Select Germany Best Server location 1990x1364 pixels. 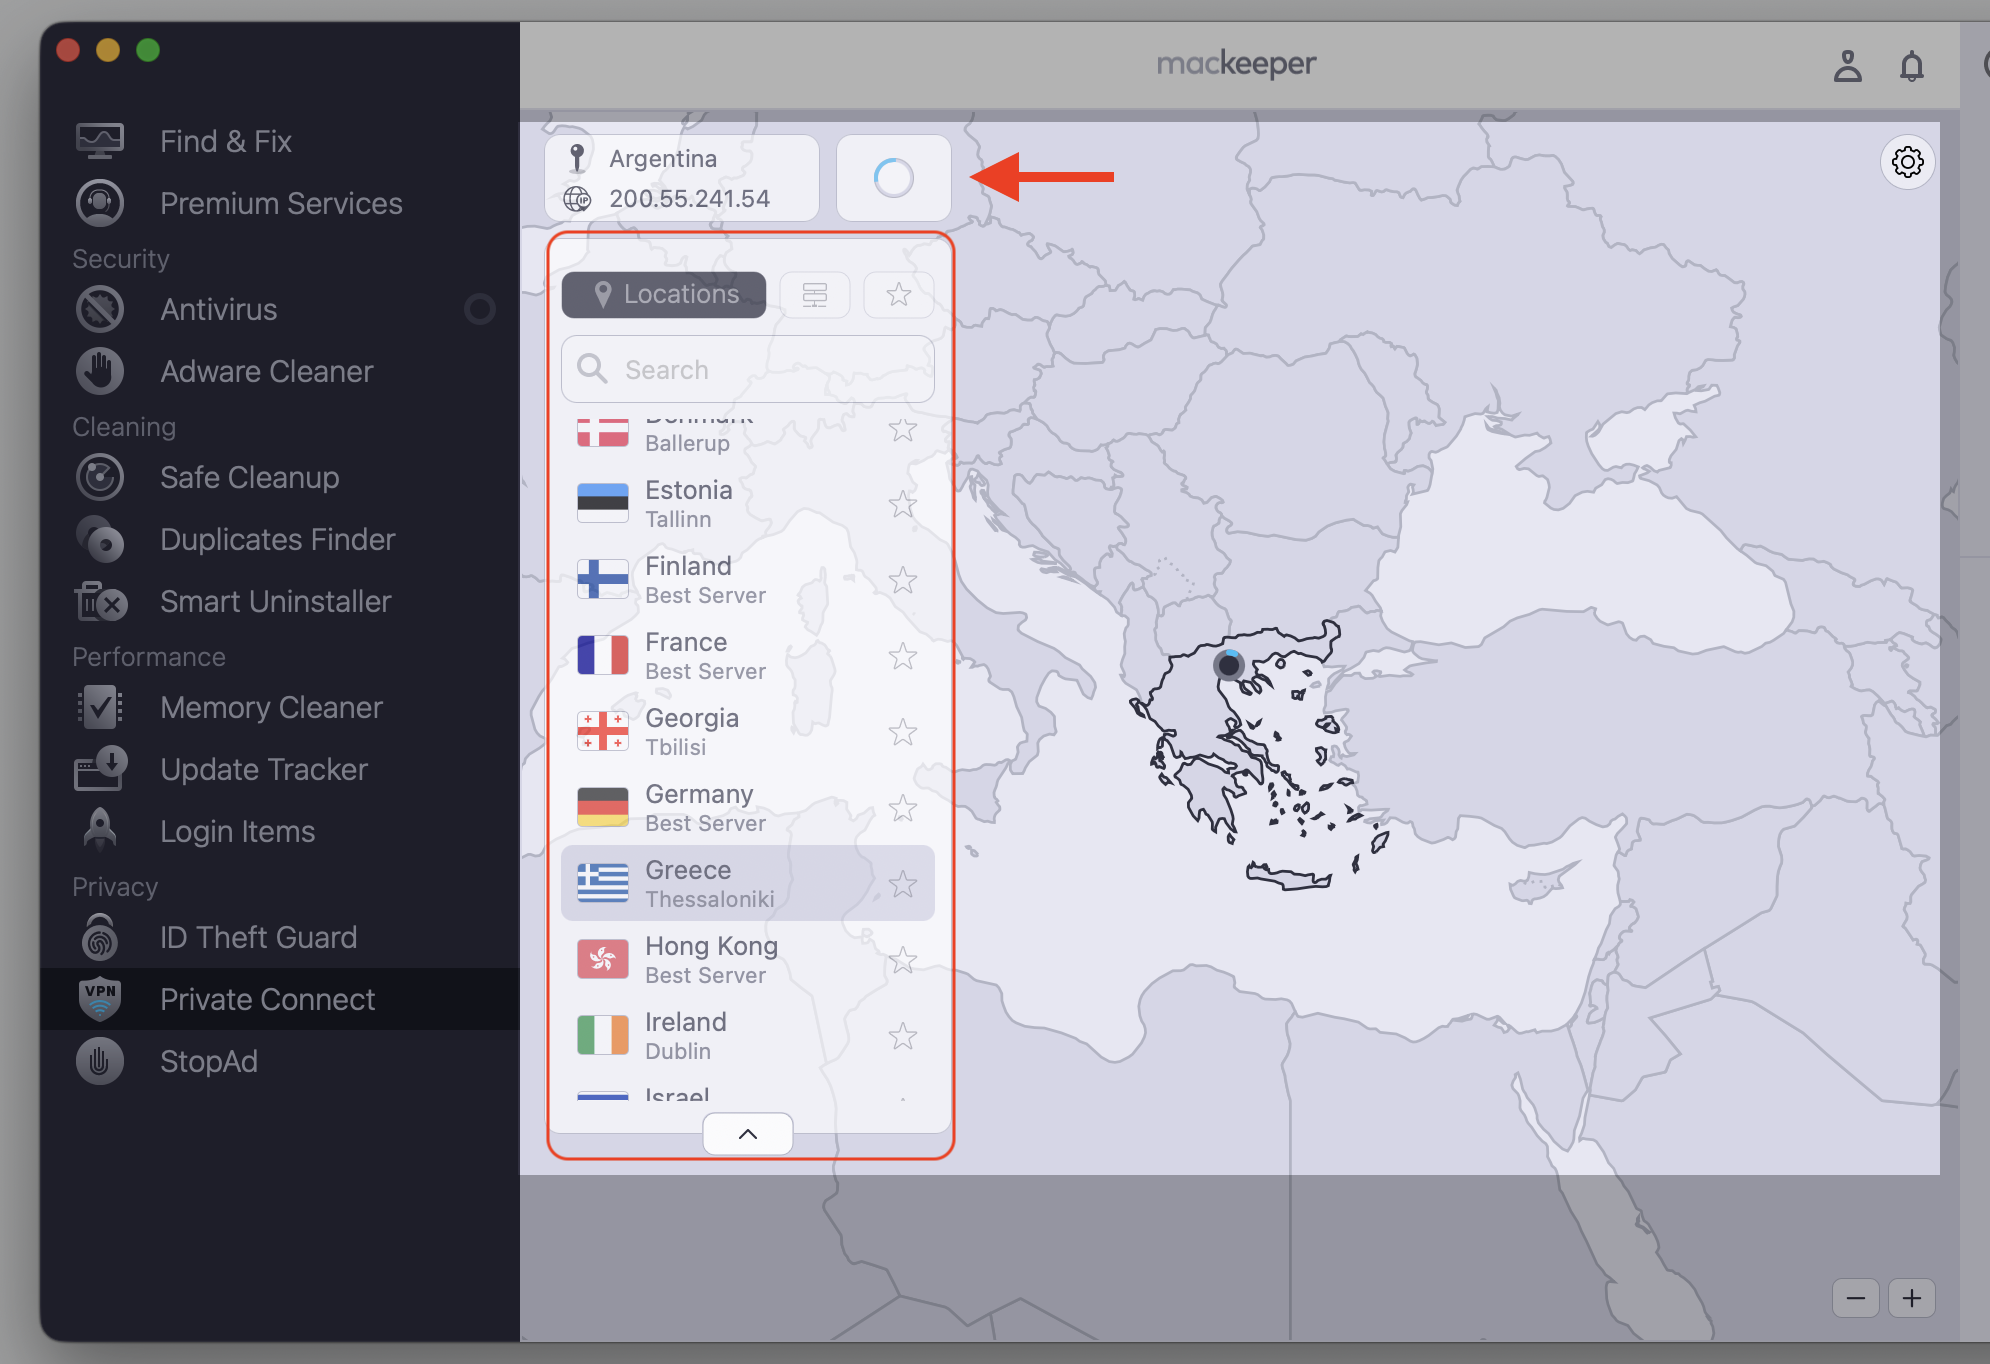[x=748, y=808]
